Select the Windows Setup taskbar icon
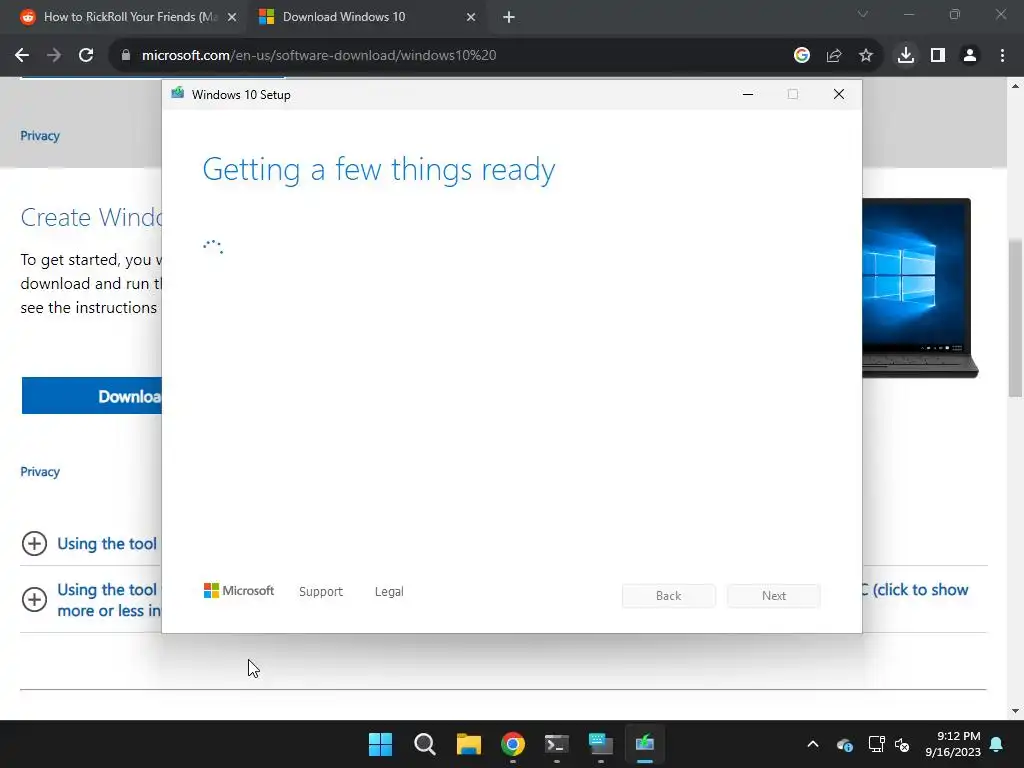Viewport: 1024px width, 768px height. (x=645, y=744)
